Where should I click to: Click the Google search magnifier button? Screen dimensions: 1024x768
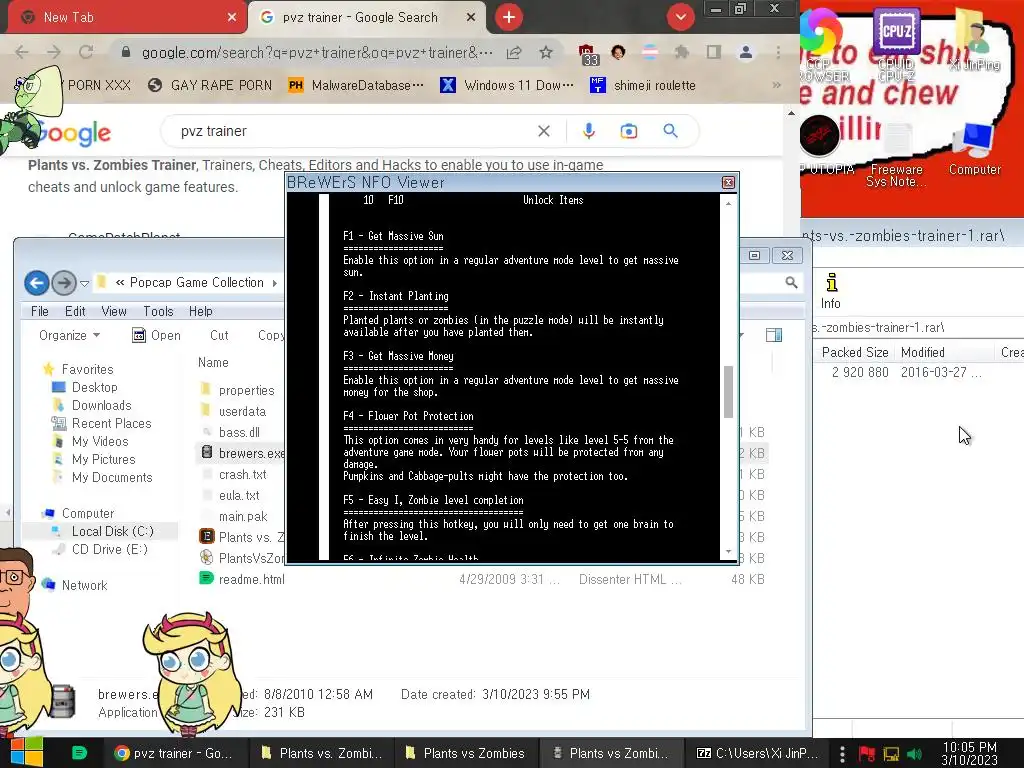tap(670, 131)
